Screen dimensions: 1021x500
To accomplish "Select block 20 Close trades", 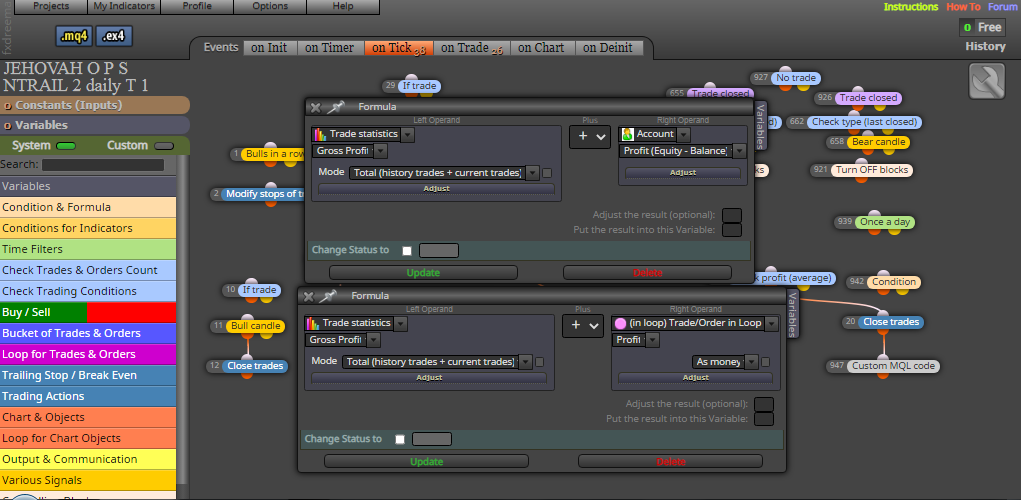I will (x=891, y=322).
